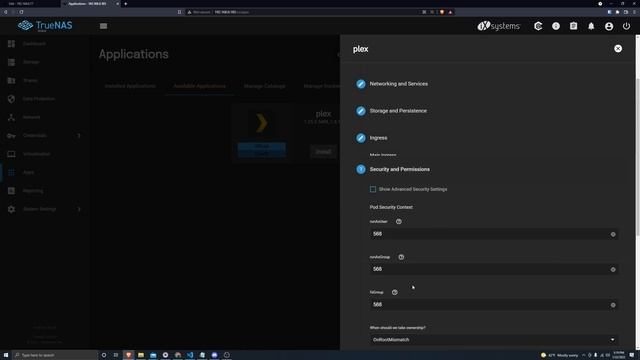Open the Ingress section label
The width and height of the screenshot is (640, 360).
378,138
